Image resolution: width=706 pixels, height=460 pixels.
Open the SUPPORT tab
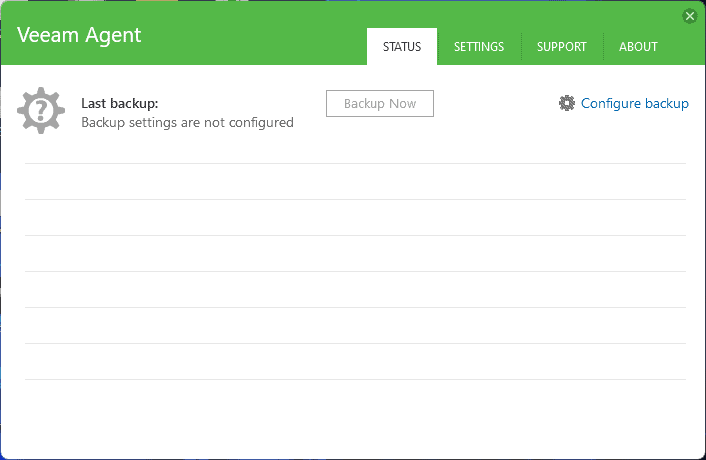[x=561, y=47]
